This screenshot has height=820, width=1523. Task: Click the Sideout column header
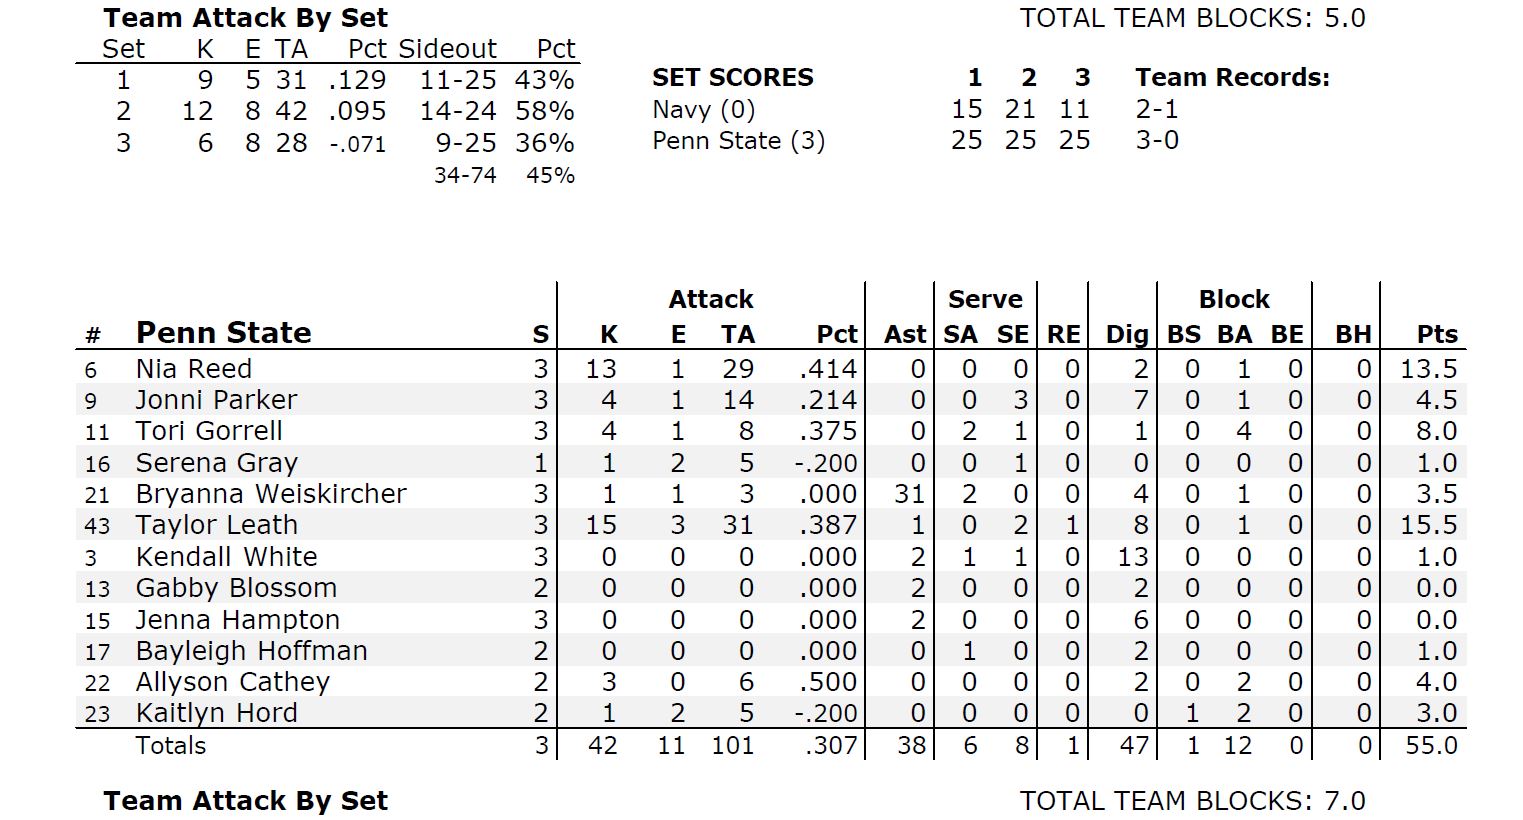[447, 49]
